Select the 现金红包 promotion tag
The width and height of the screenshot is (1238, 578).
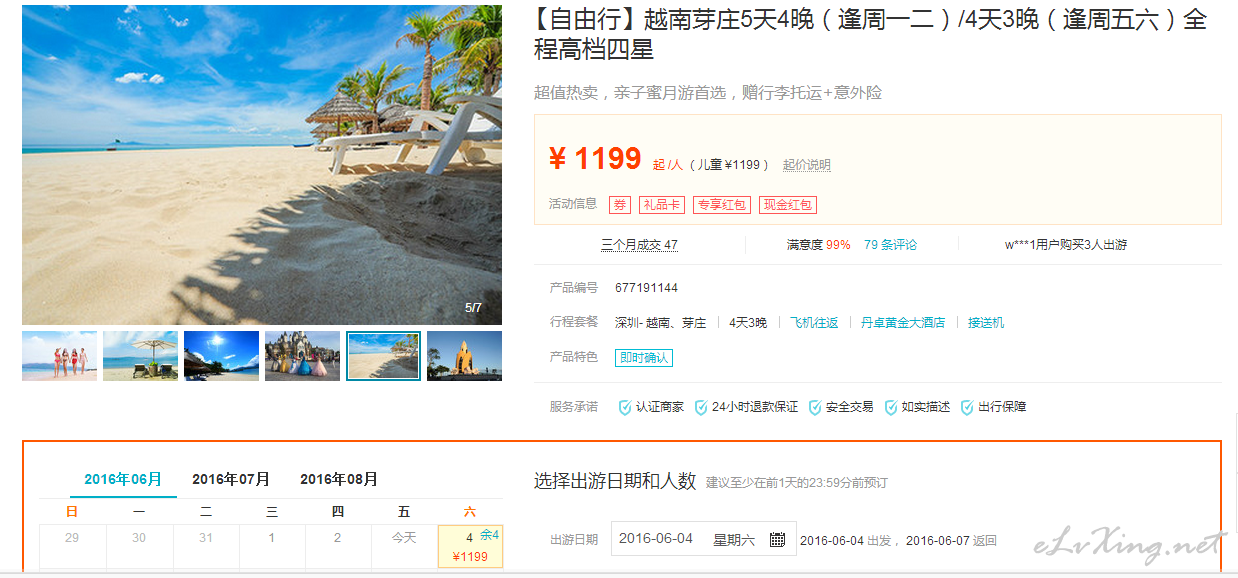(788, 204)
